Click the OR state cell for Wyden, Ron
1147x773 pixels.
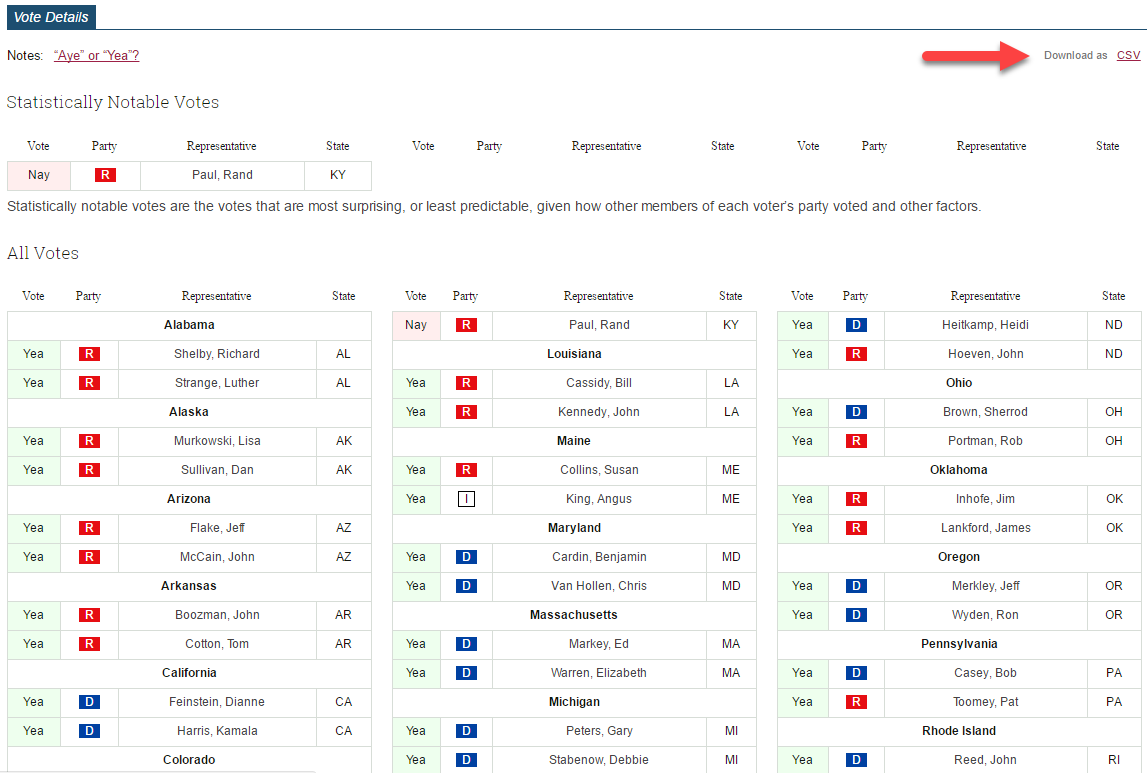coord(1113,615)
